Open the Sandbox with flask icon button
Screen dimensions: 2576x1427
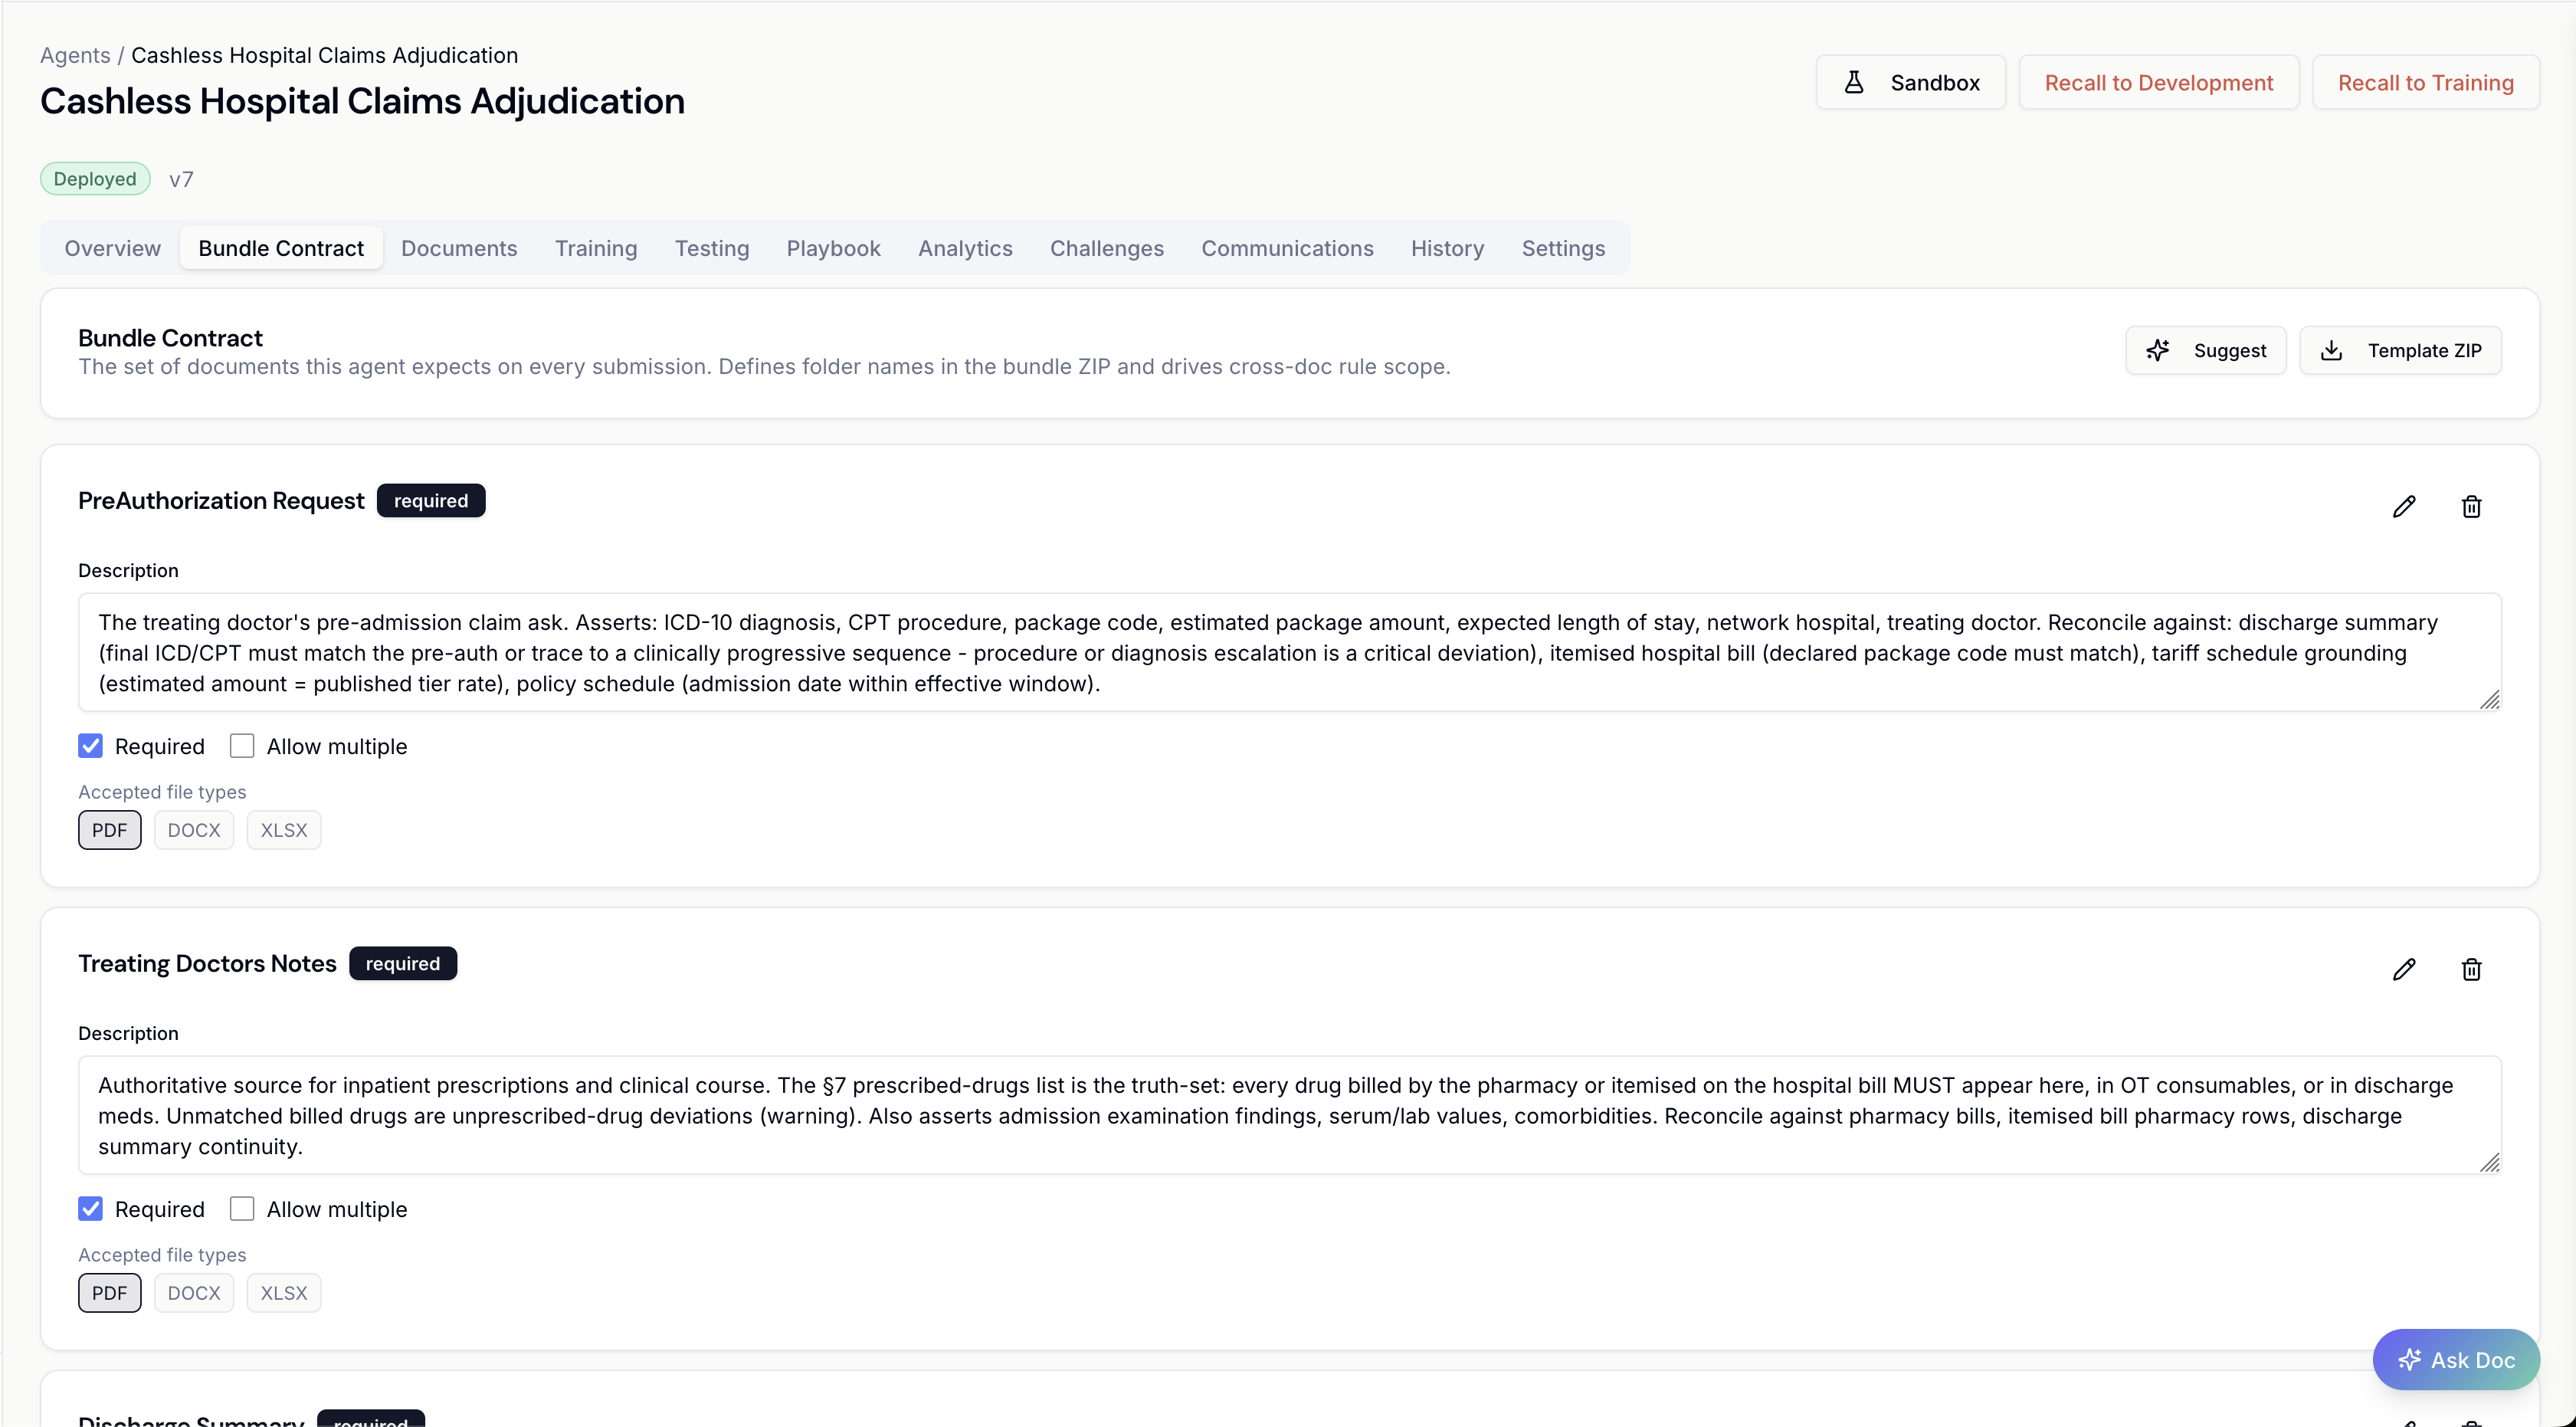point(1910,83)
